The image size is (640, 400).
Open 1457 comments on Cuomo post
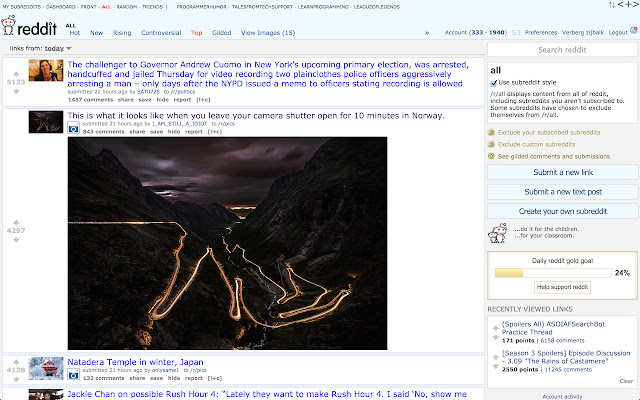pyautogui.click(x=90, y=100)
